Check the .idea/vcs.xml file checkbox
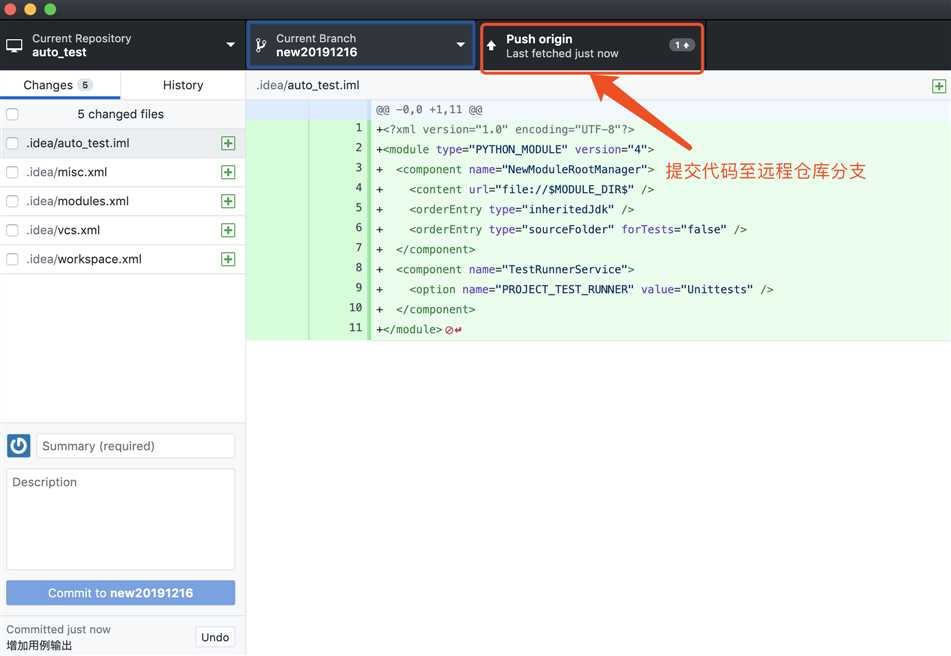 [12, 230]
